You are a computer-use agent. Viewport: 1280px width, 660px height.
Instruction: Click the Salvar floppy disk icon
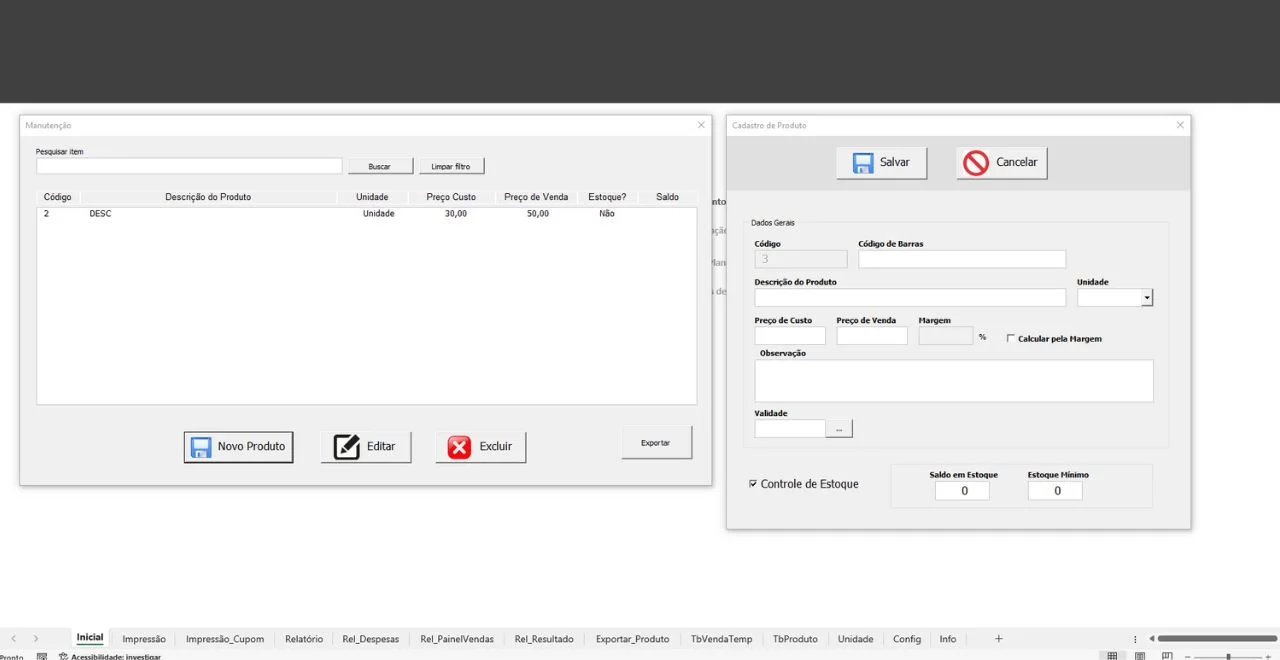pos(863,163)
